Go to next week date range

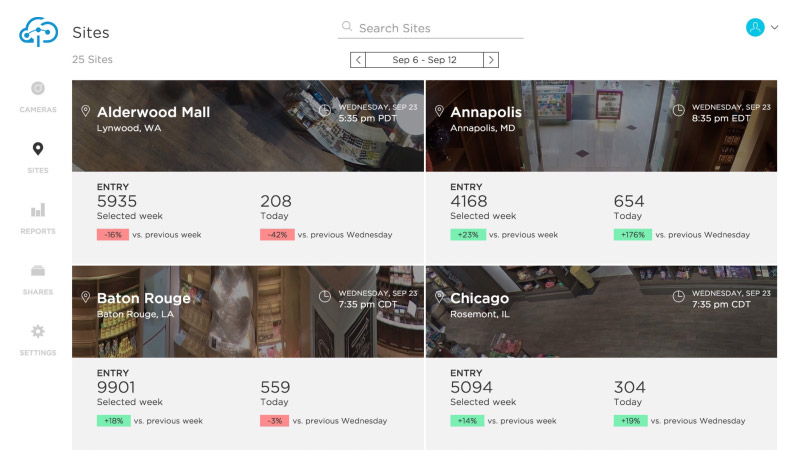pyautogui.click(x=490, y=60)
